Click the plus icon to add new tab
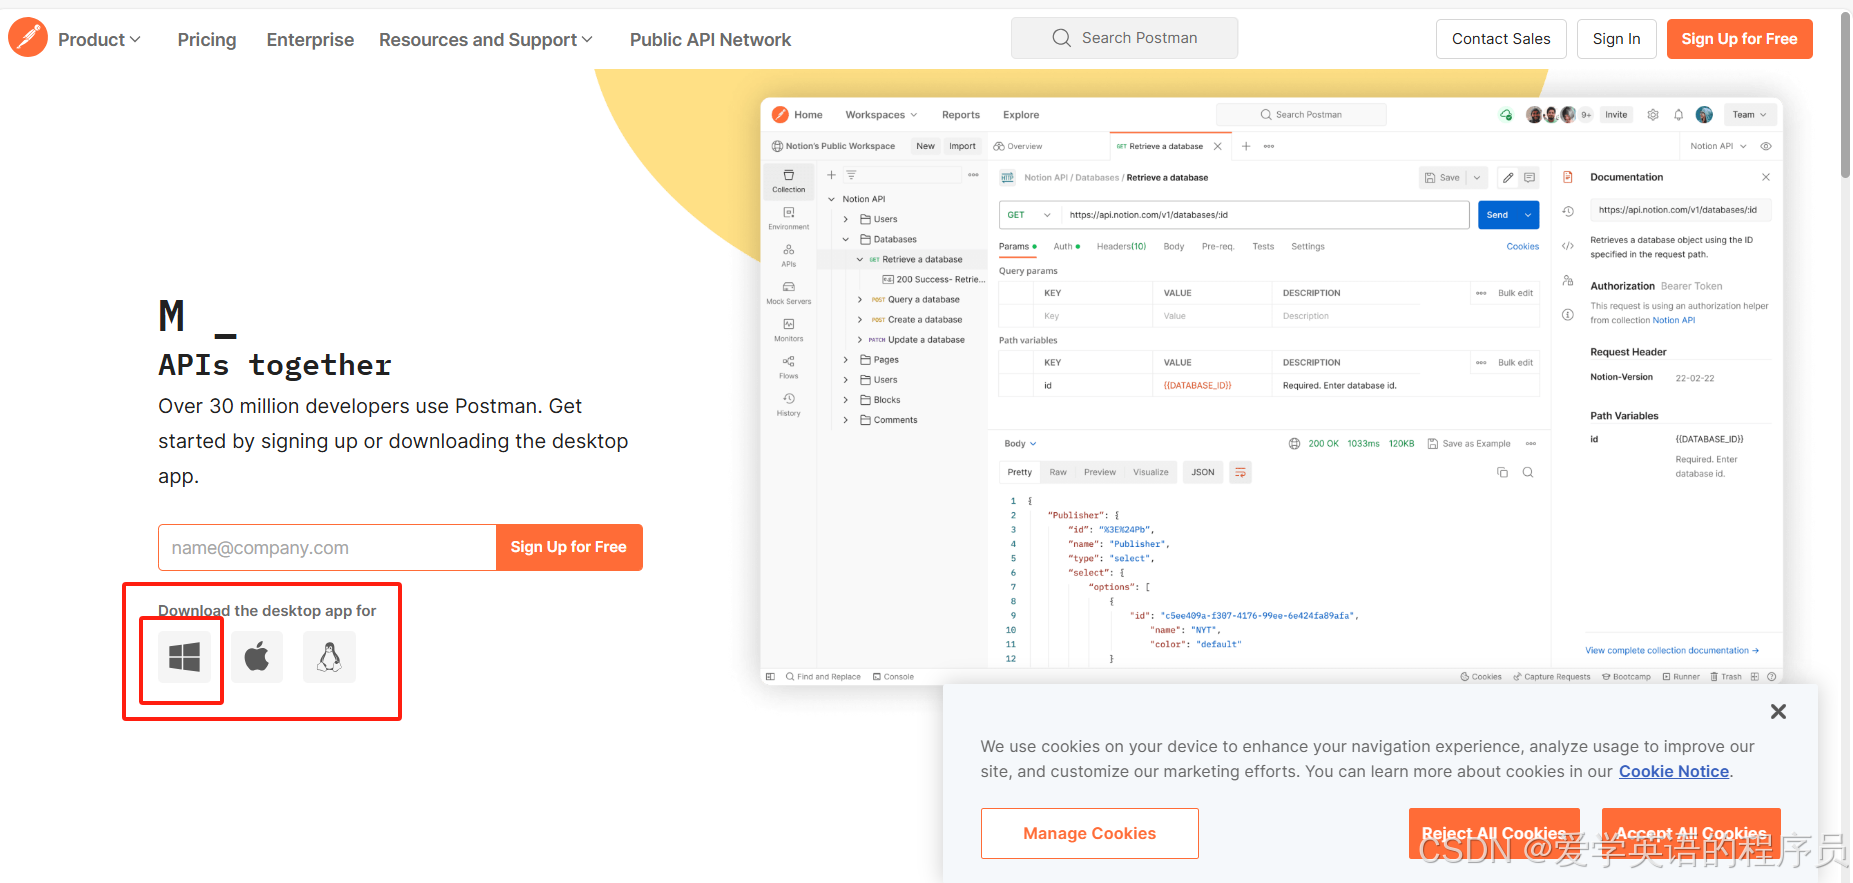Viewport: 1853px width, 883px height. pyautogui.click(x=1246, y=146)
